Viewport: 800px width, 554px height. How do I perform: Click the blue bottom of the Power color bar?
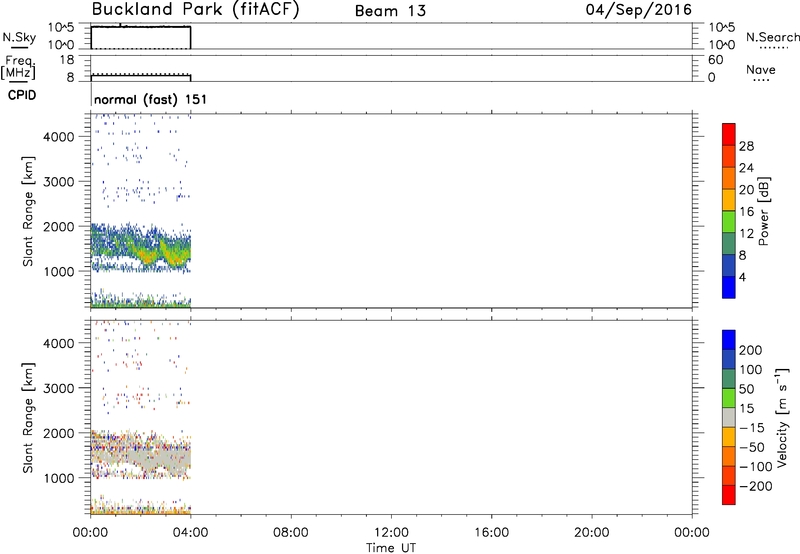coord(729,287)
